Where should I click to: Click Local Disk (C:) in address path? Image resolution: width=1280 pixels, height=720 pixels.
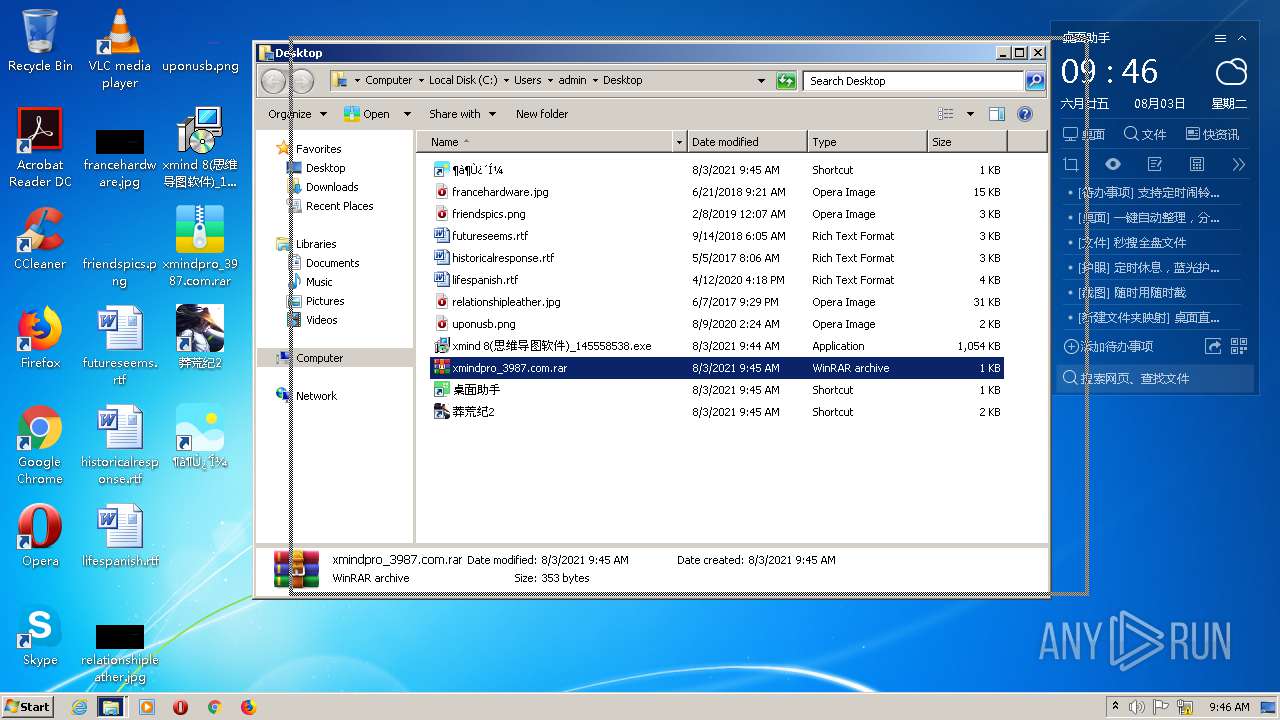(x=463, y=80)
